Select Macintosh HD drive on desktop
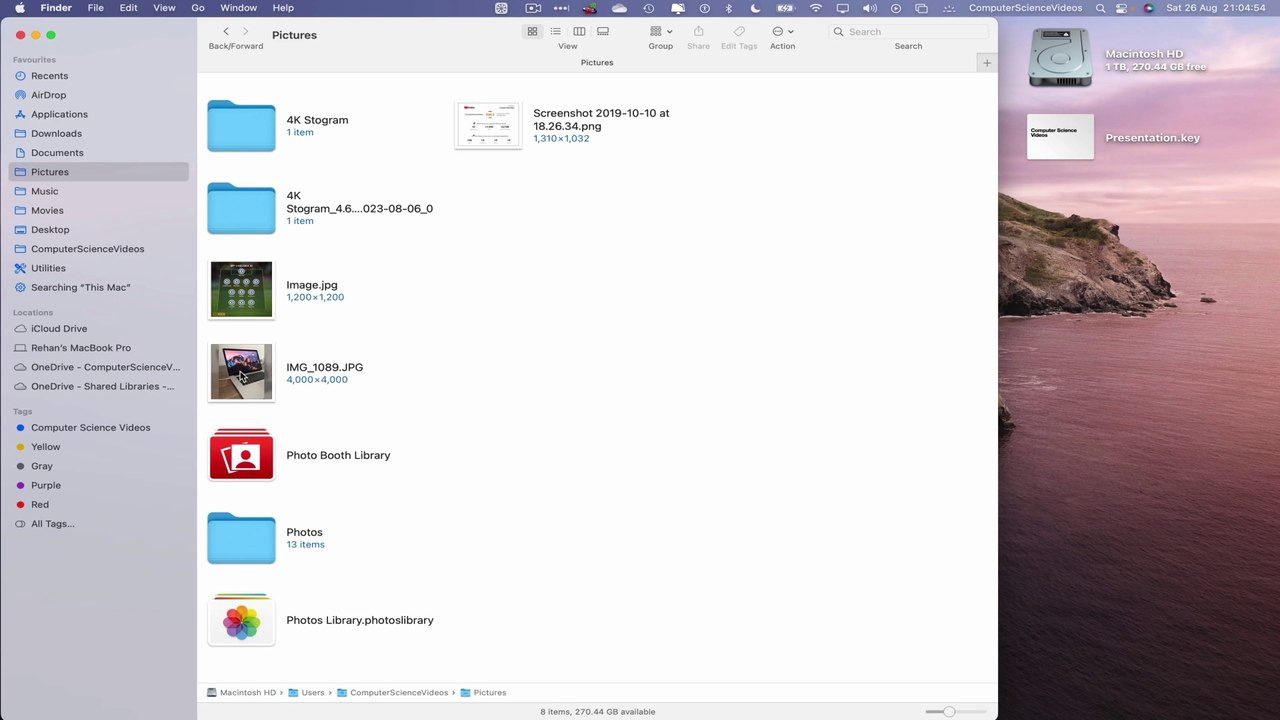Image resolution: width=1280 pixels, height=720 pixels. click(1060, 58)
